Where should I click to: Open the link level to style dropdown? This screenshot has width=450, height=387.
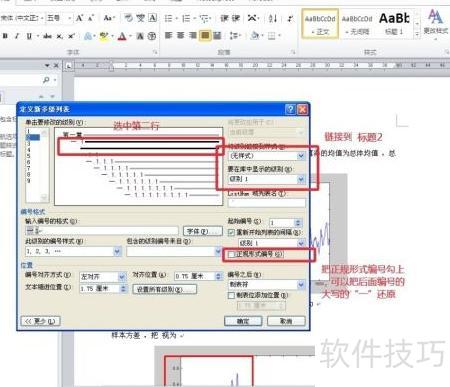coord(301,156)
